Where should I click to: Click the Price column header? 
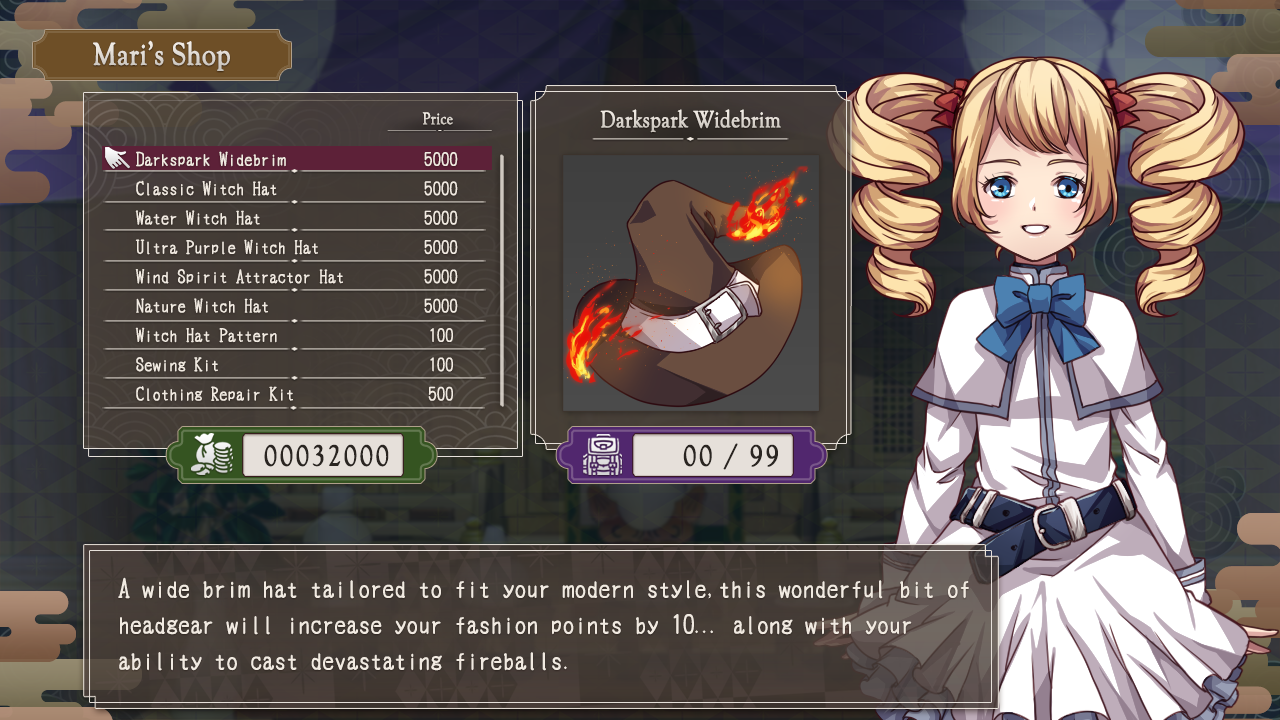[438, 119]
